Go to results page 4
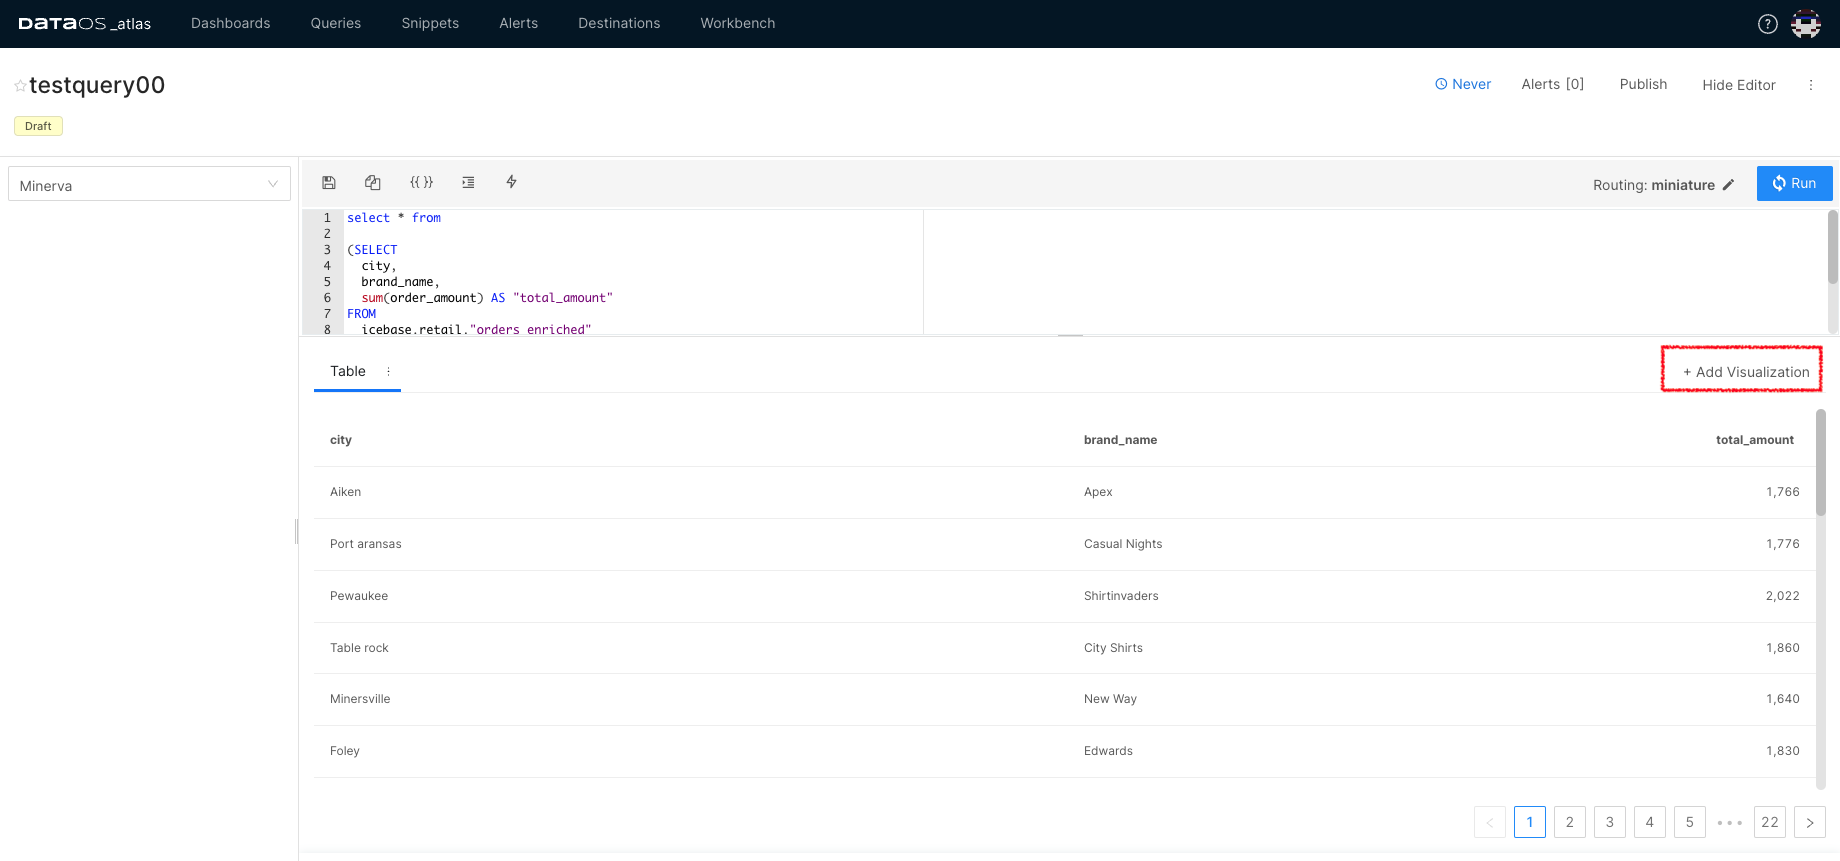This screenshot has width=1840, height=861. (1650, 822)
